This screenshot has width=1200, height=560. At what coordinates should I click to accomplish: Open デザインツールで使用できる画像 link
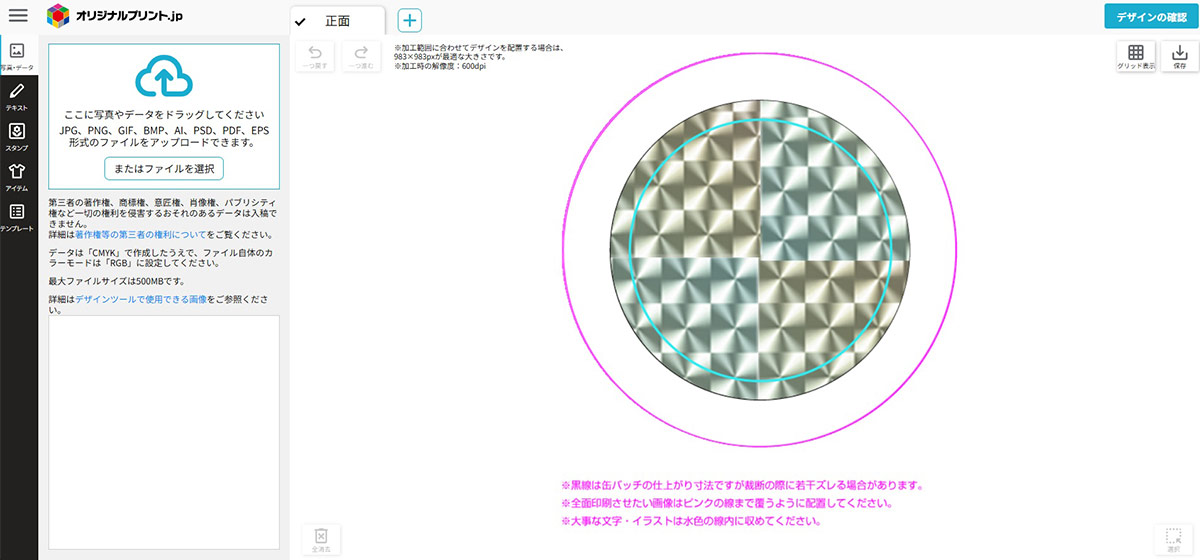[x=141, y=299]
